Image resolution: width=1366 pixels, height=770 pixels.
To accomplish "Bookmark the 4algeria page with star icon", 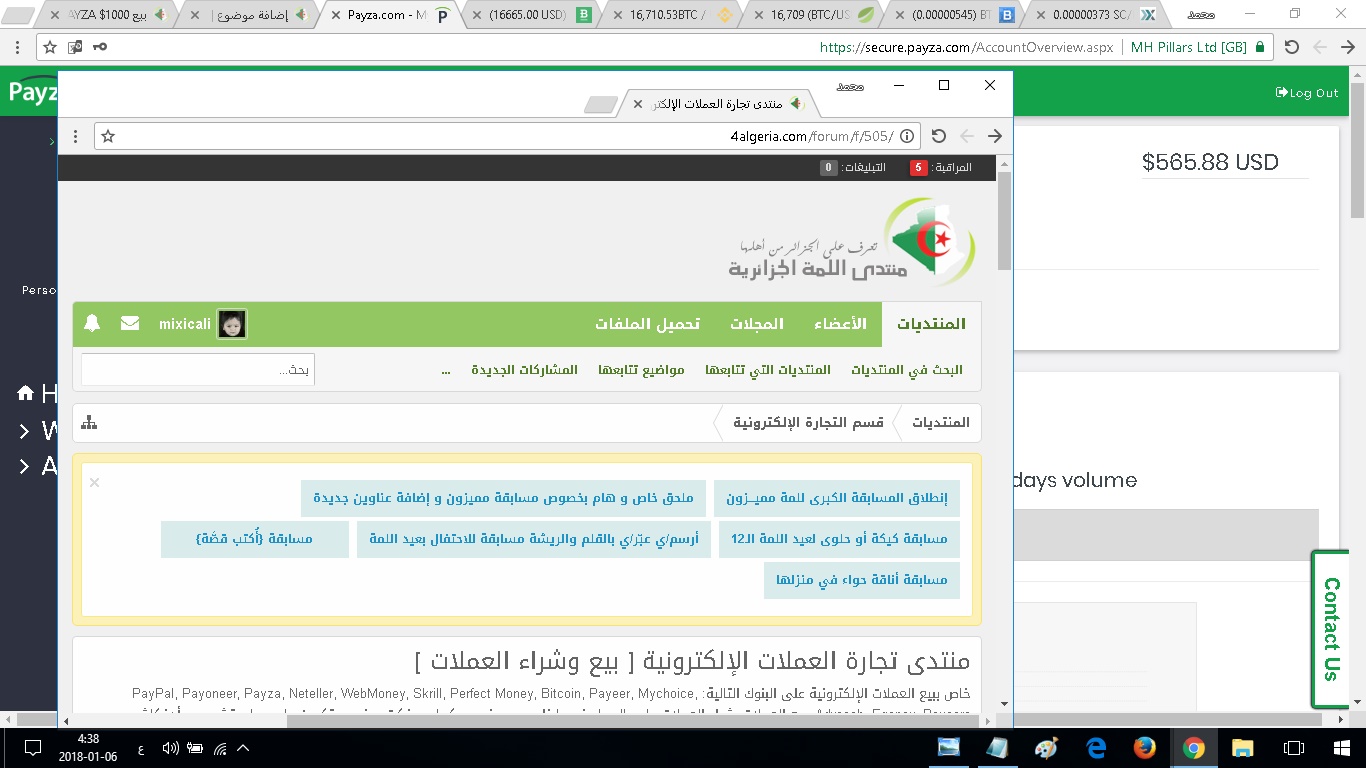I will click(x=108, y=136).
